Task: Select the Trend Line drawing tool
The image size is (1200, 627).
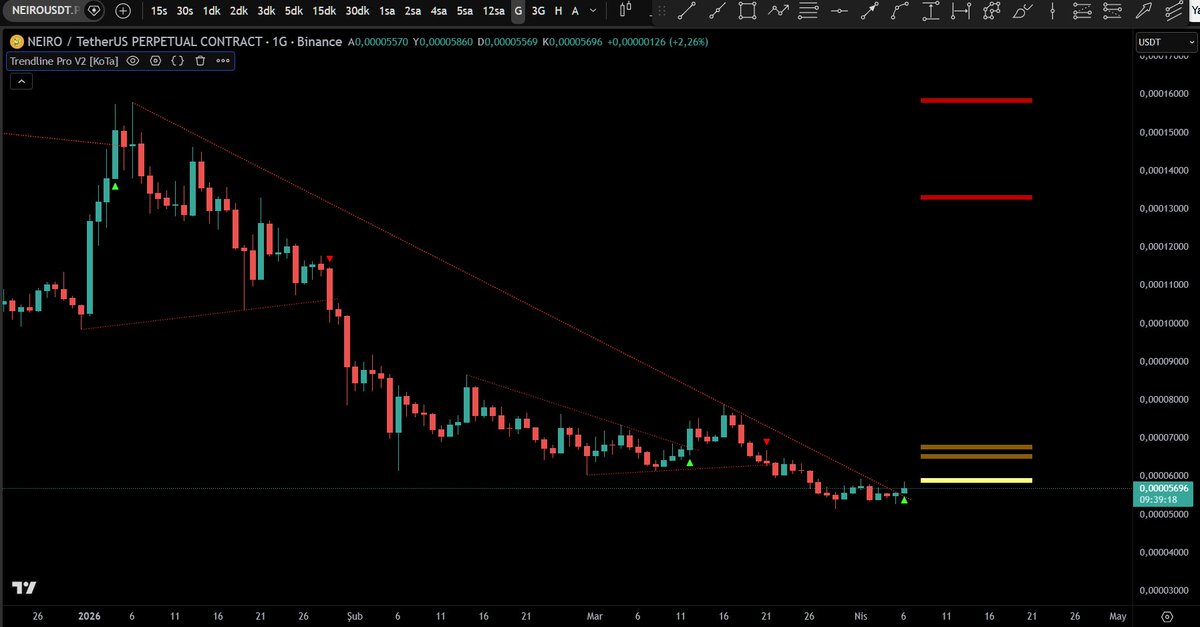Action: click(687, 10)
